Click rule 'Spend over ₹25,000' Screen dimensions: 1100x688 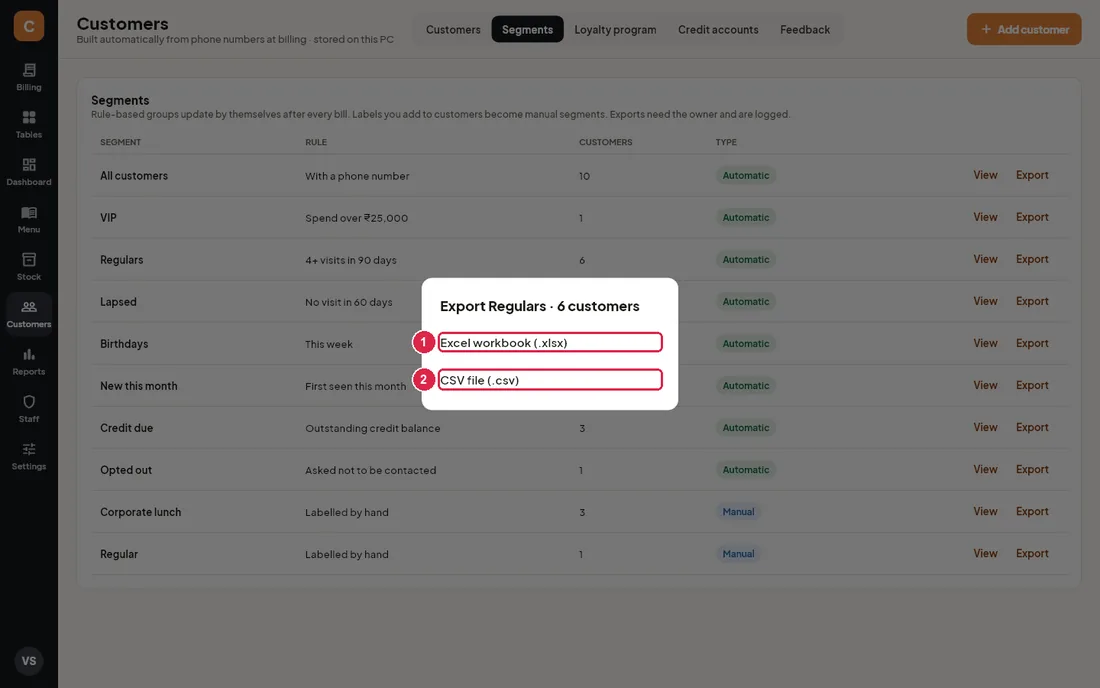[356, 218]
